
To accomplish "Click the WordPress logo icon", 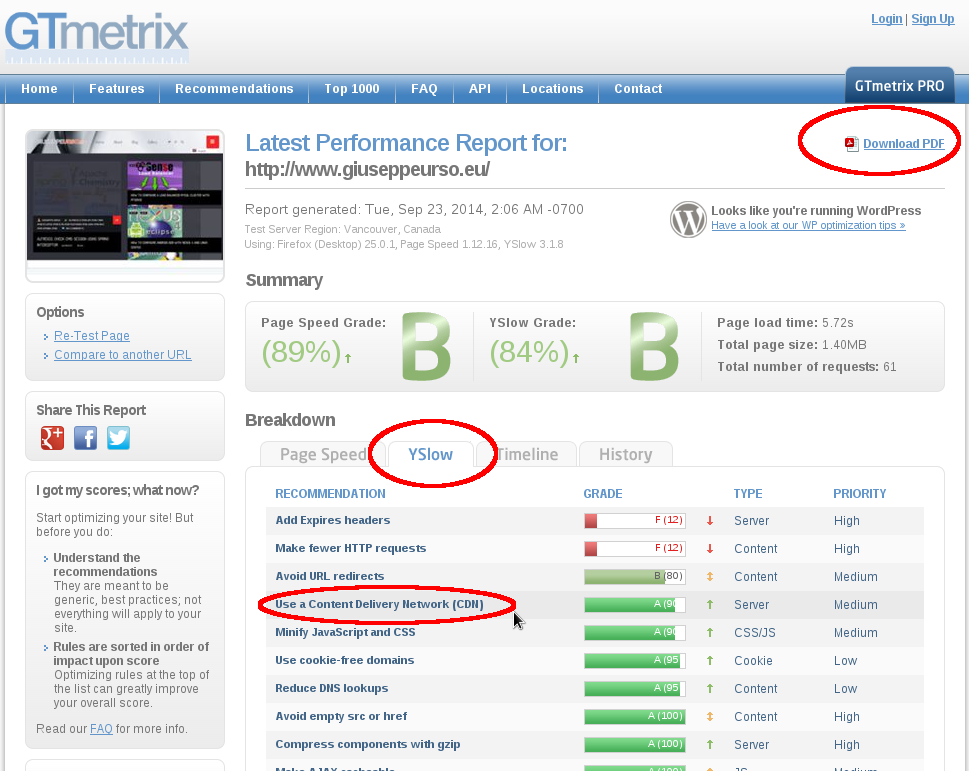I will pyautogui.click(x=688, y=219).
